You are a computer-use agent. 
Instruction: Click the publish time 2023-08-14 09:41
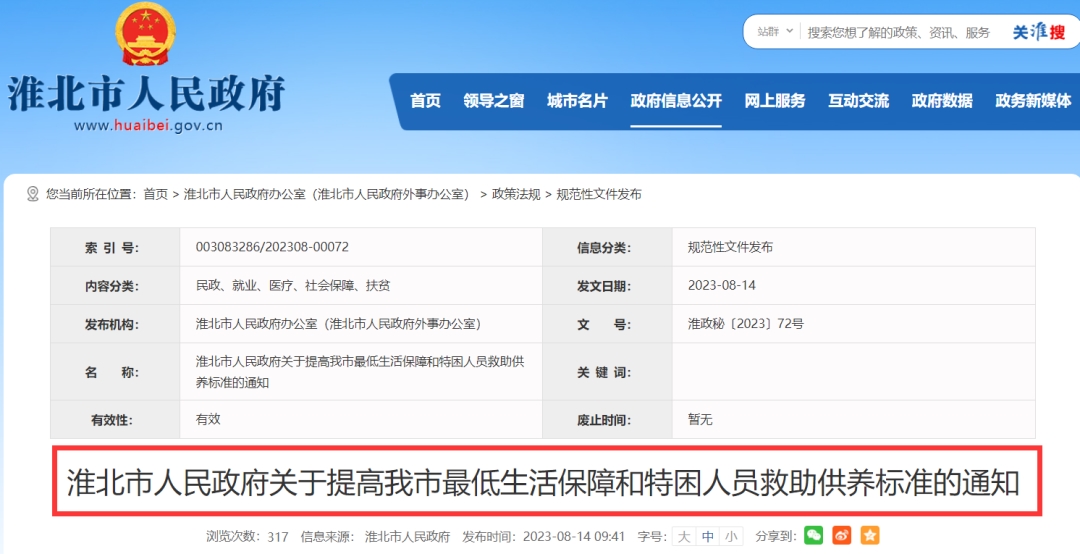574,537
